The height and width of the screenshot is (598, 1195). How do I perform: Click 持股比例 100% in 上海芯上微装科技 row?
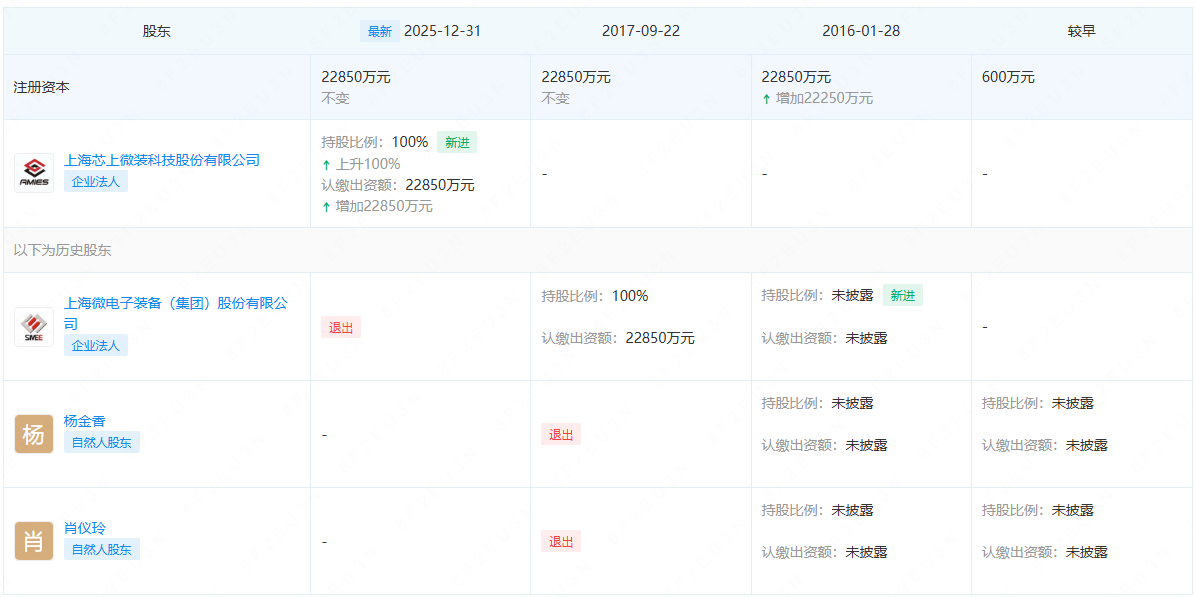(x=375, y=142)
